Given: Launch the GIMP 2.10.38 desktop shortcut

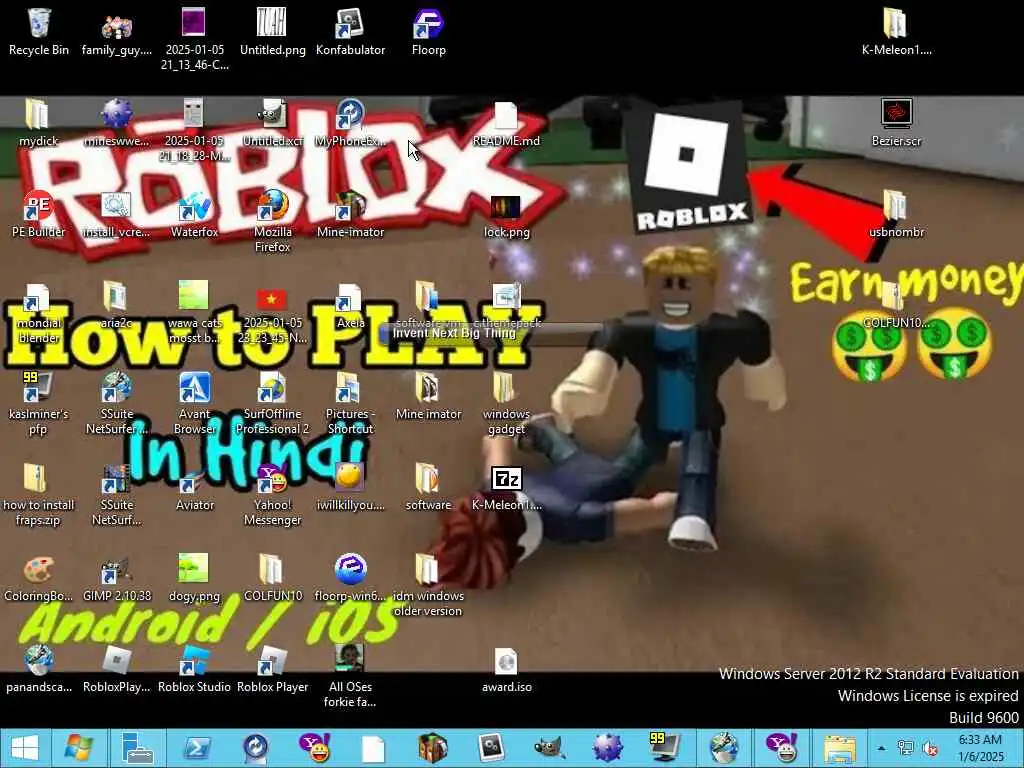Looking at the screenshot, I should [x=116, y=578].
